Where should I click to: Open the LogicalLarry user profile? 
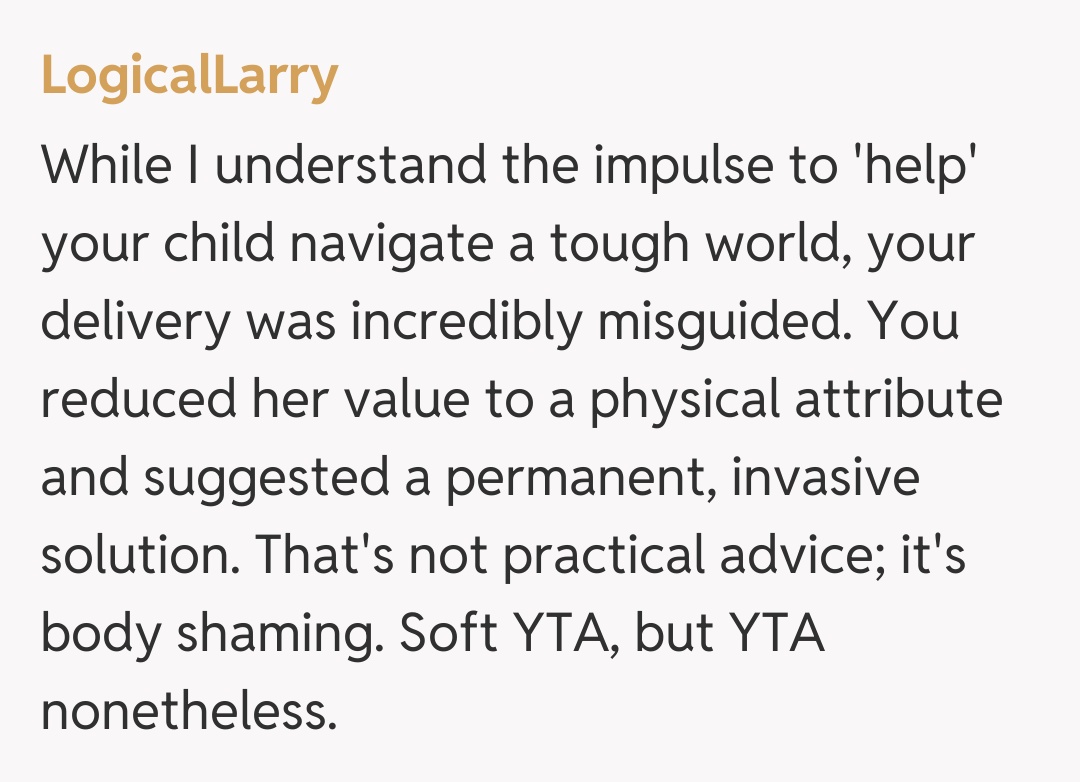click(189, 75)
